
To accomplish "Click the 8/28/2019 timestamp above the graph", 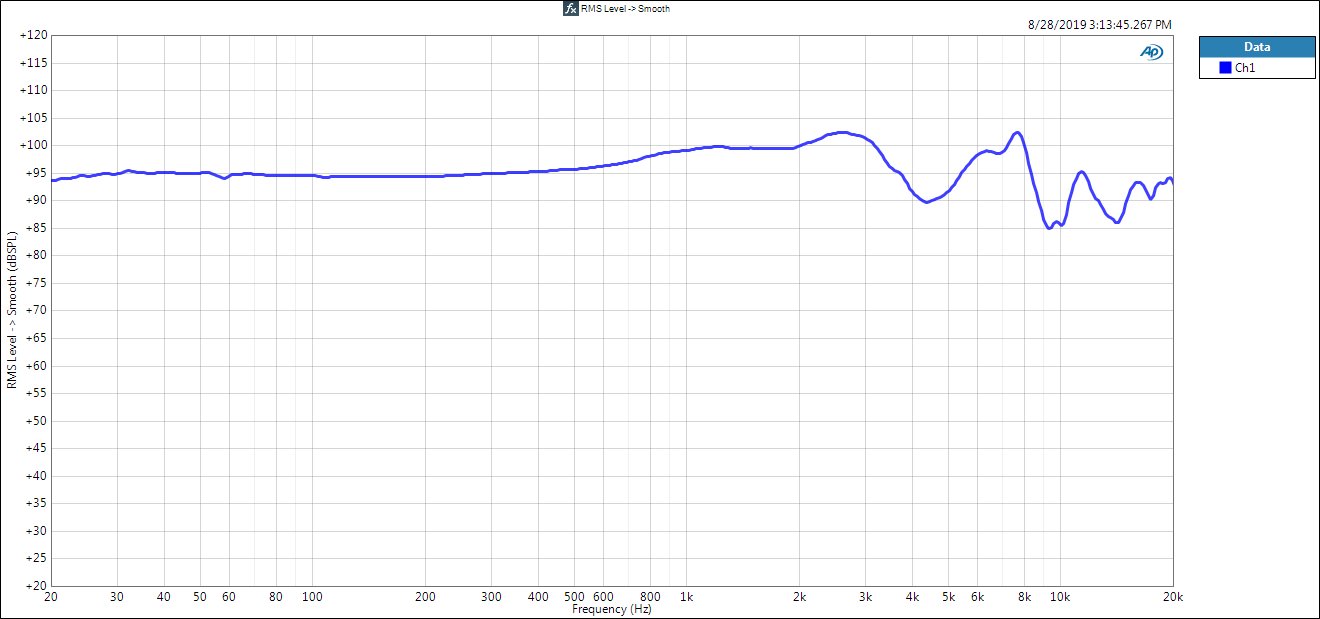I will [x=1102, y=24].
